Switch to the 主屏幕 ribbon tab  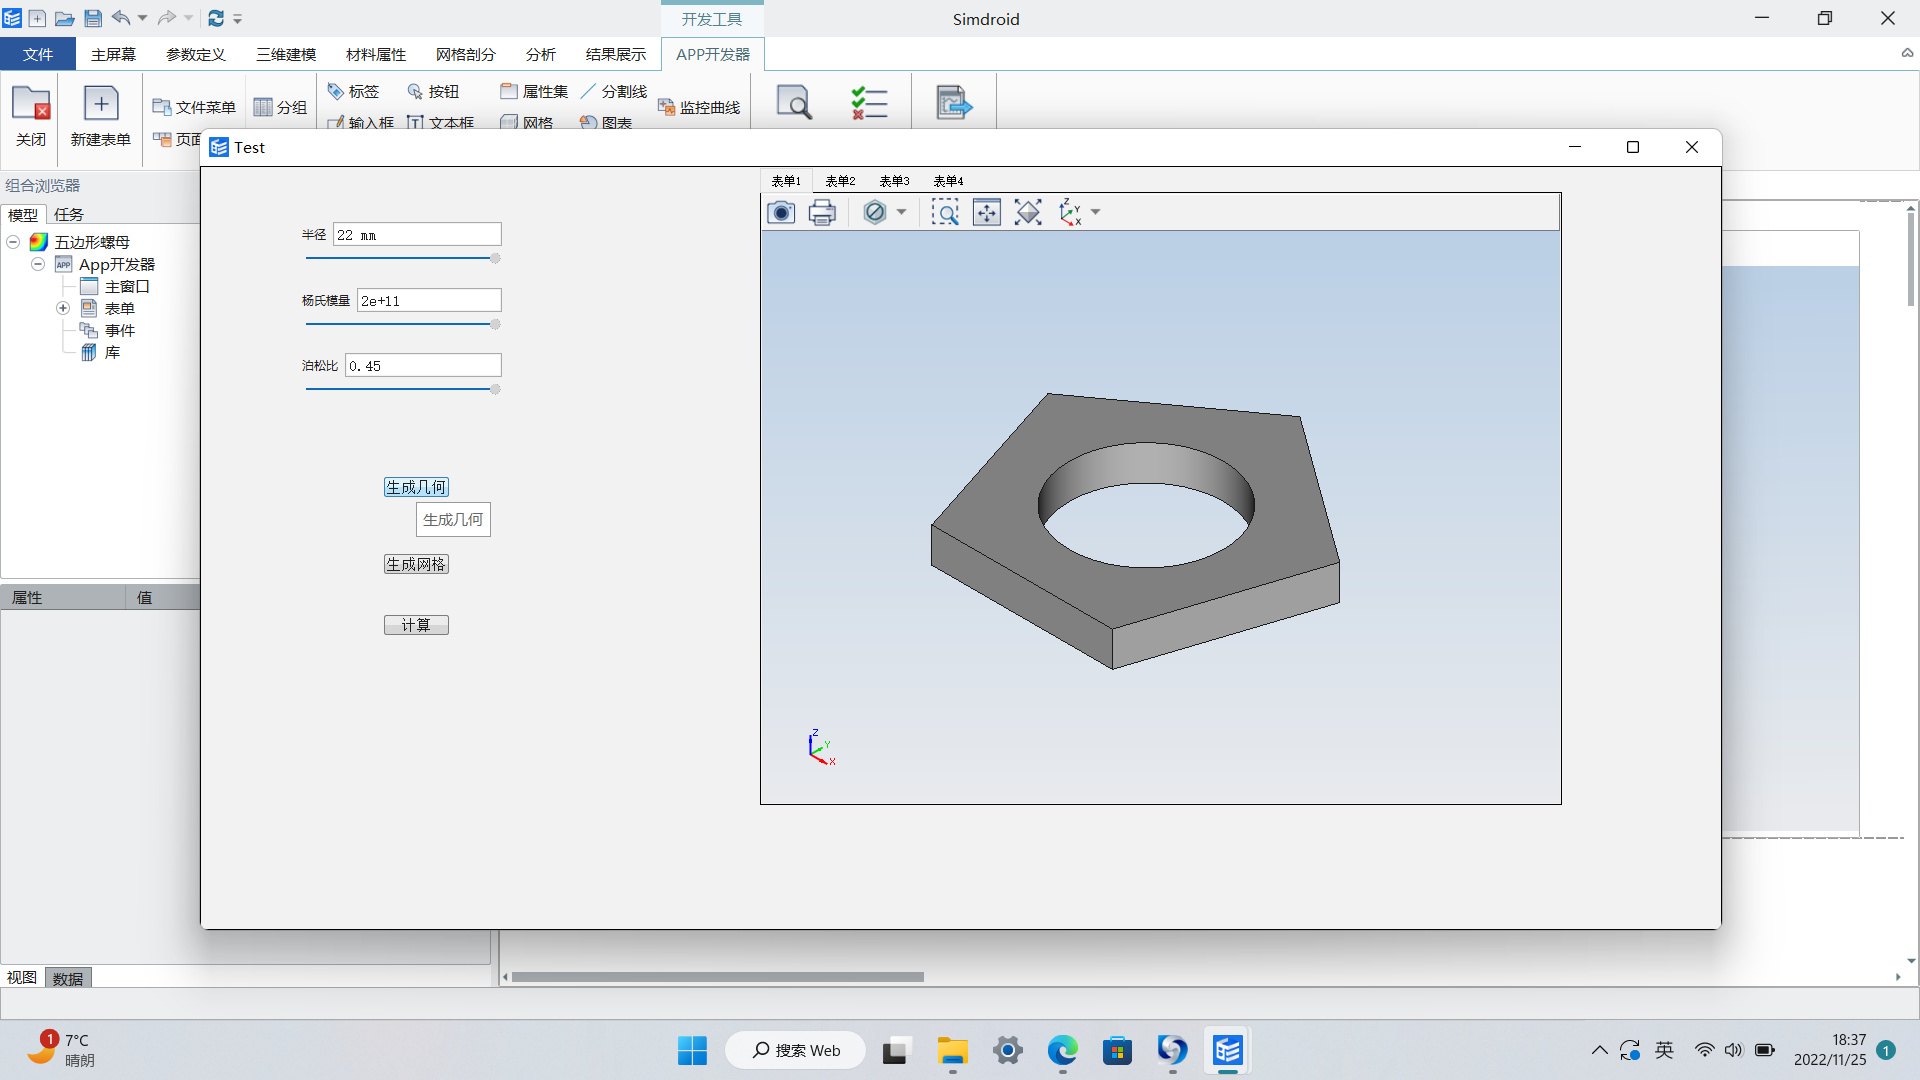pyautogui.click(x=113, y=54)
